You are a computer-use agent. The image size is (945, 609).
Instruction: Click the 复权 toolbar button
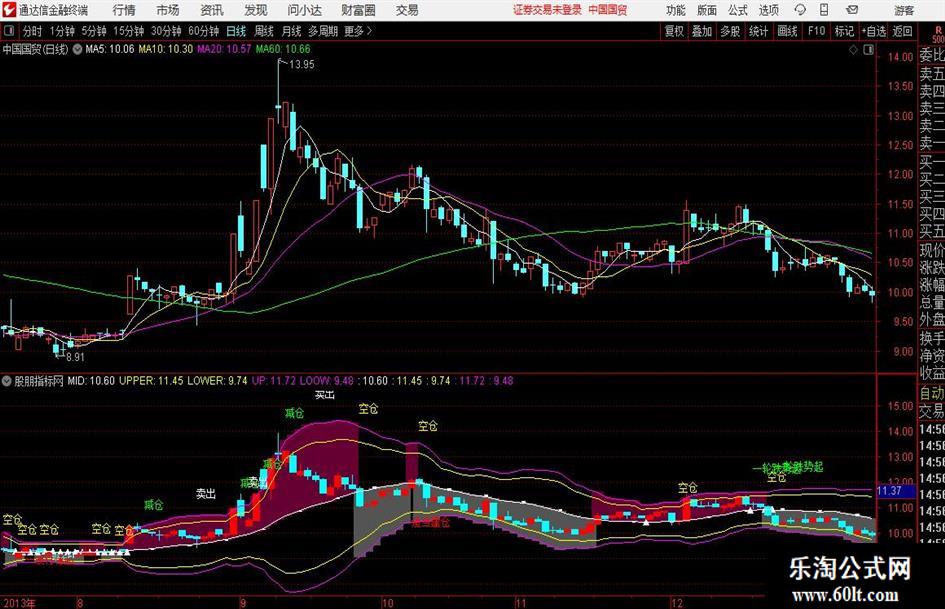pos(674,31)
